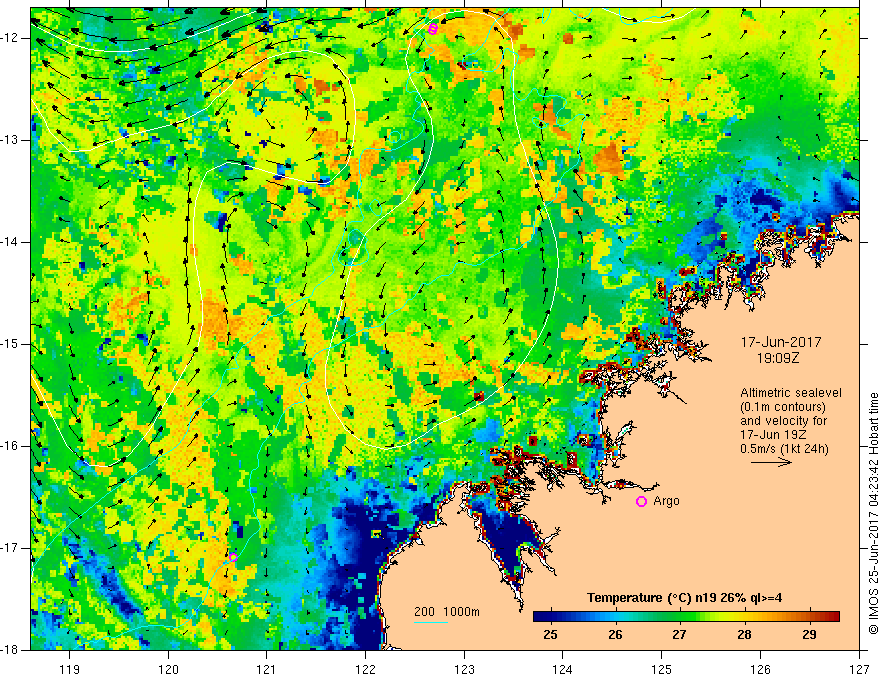Click the IMOS copyright timestamp text
Image resolution: width=880 pixels, height=680 pixels.
873,513
